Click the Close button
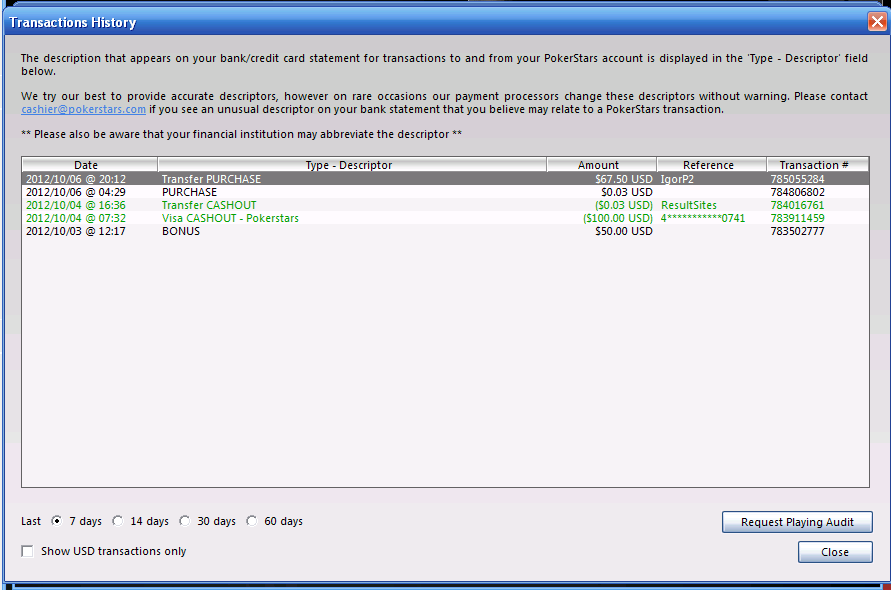Image resolution: width=891 pixels, height=590 pixels. point(835,552)
